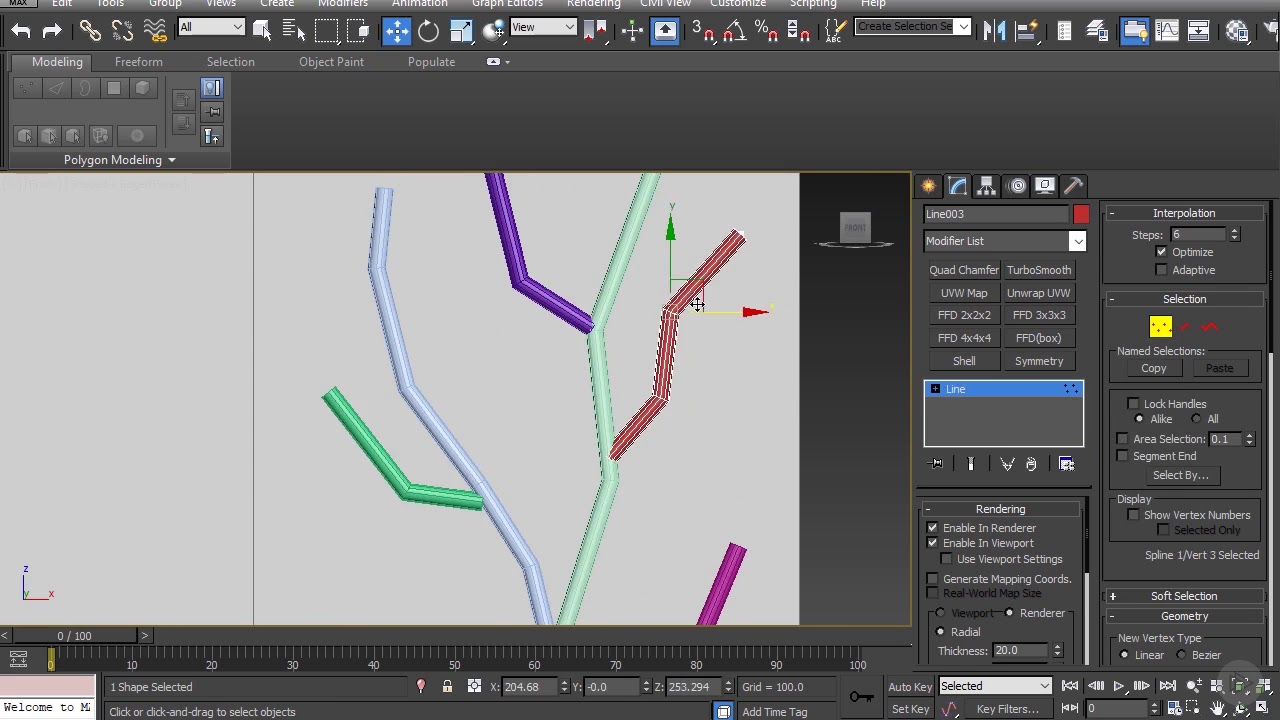This screenshot has width=1280, height=720.
Task: Click the Shell modifier button
Action: click(964, 361)
